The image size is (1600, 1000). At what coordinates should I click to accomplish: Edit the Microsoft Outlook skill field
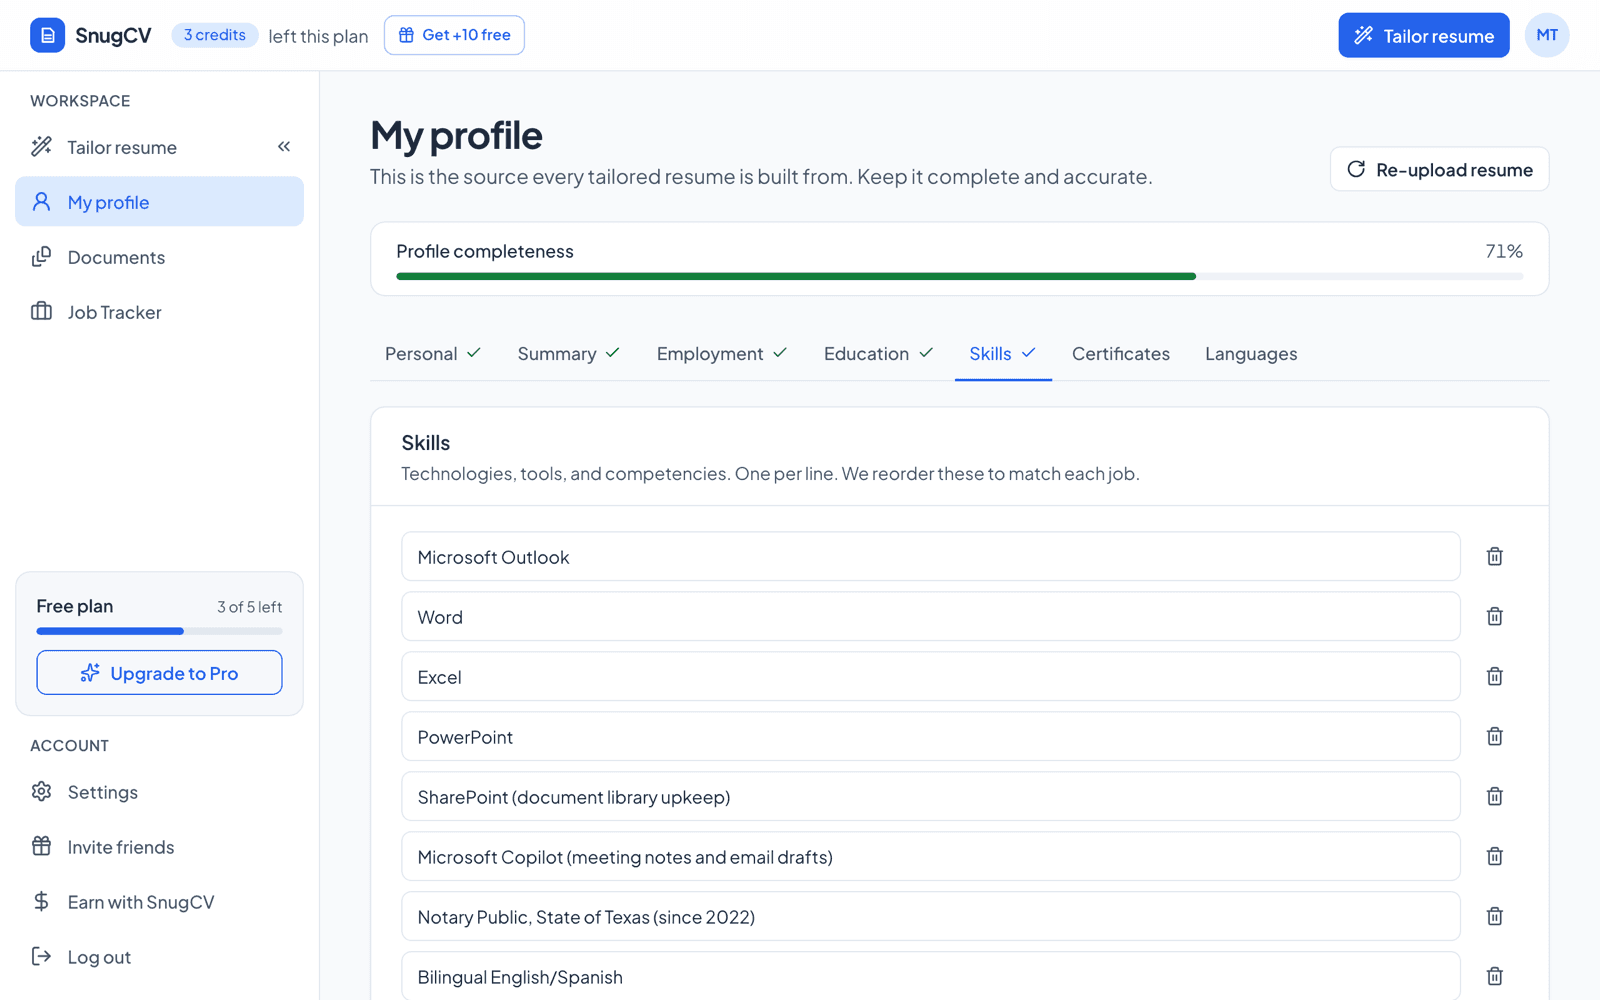click(x=930, y=556)
